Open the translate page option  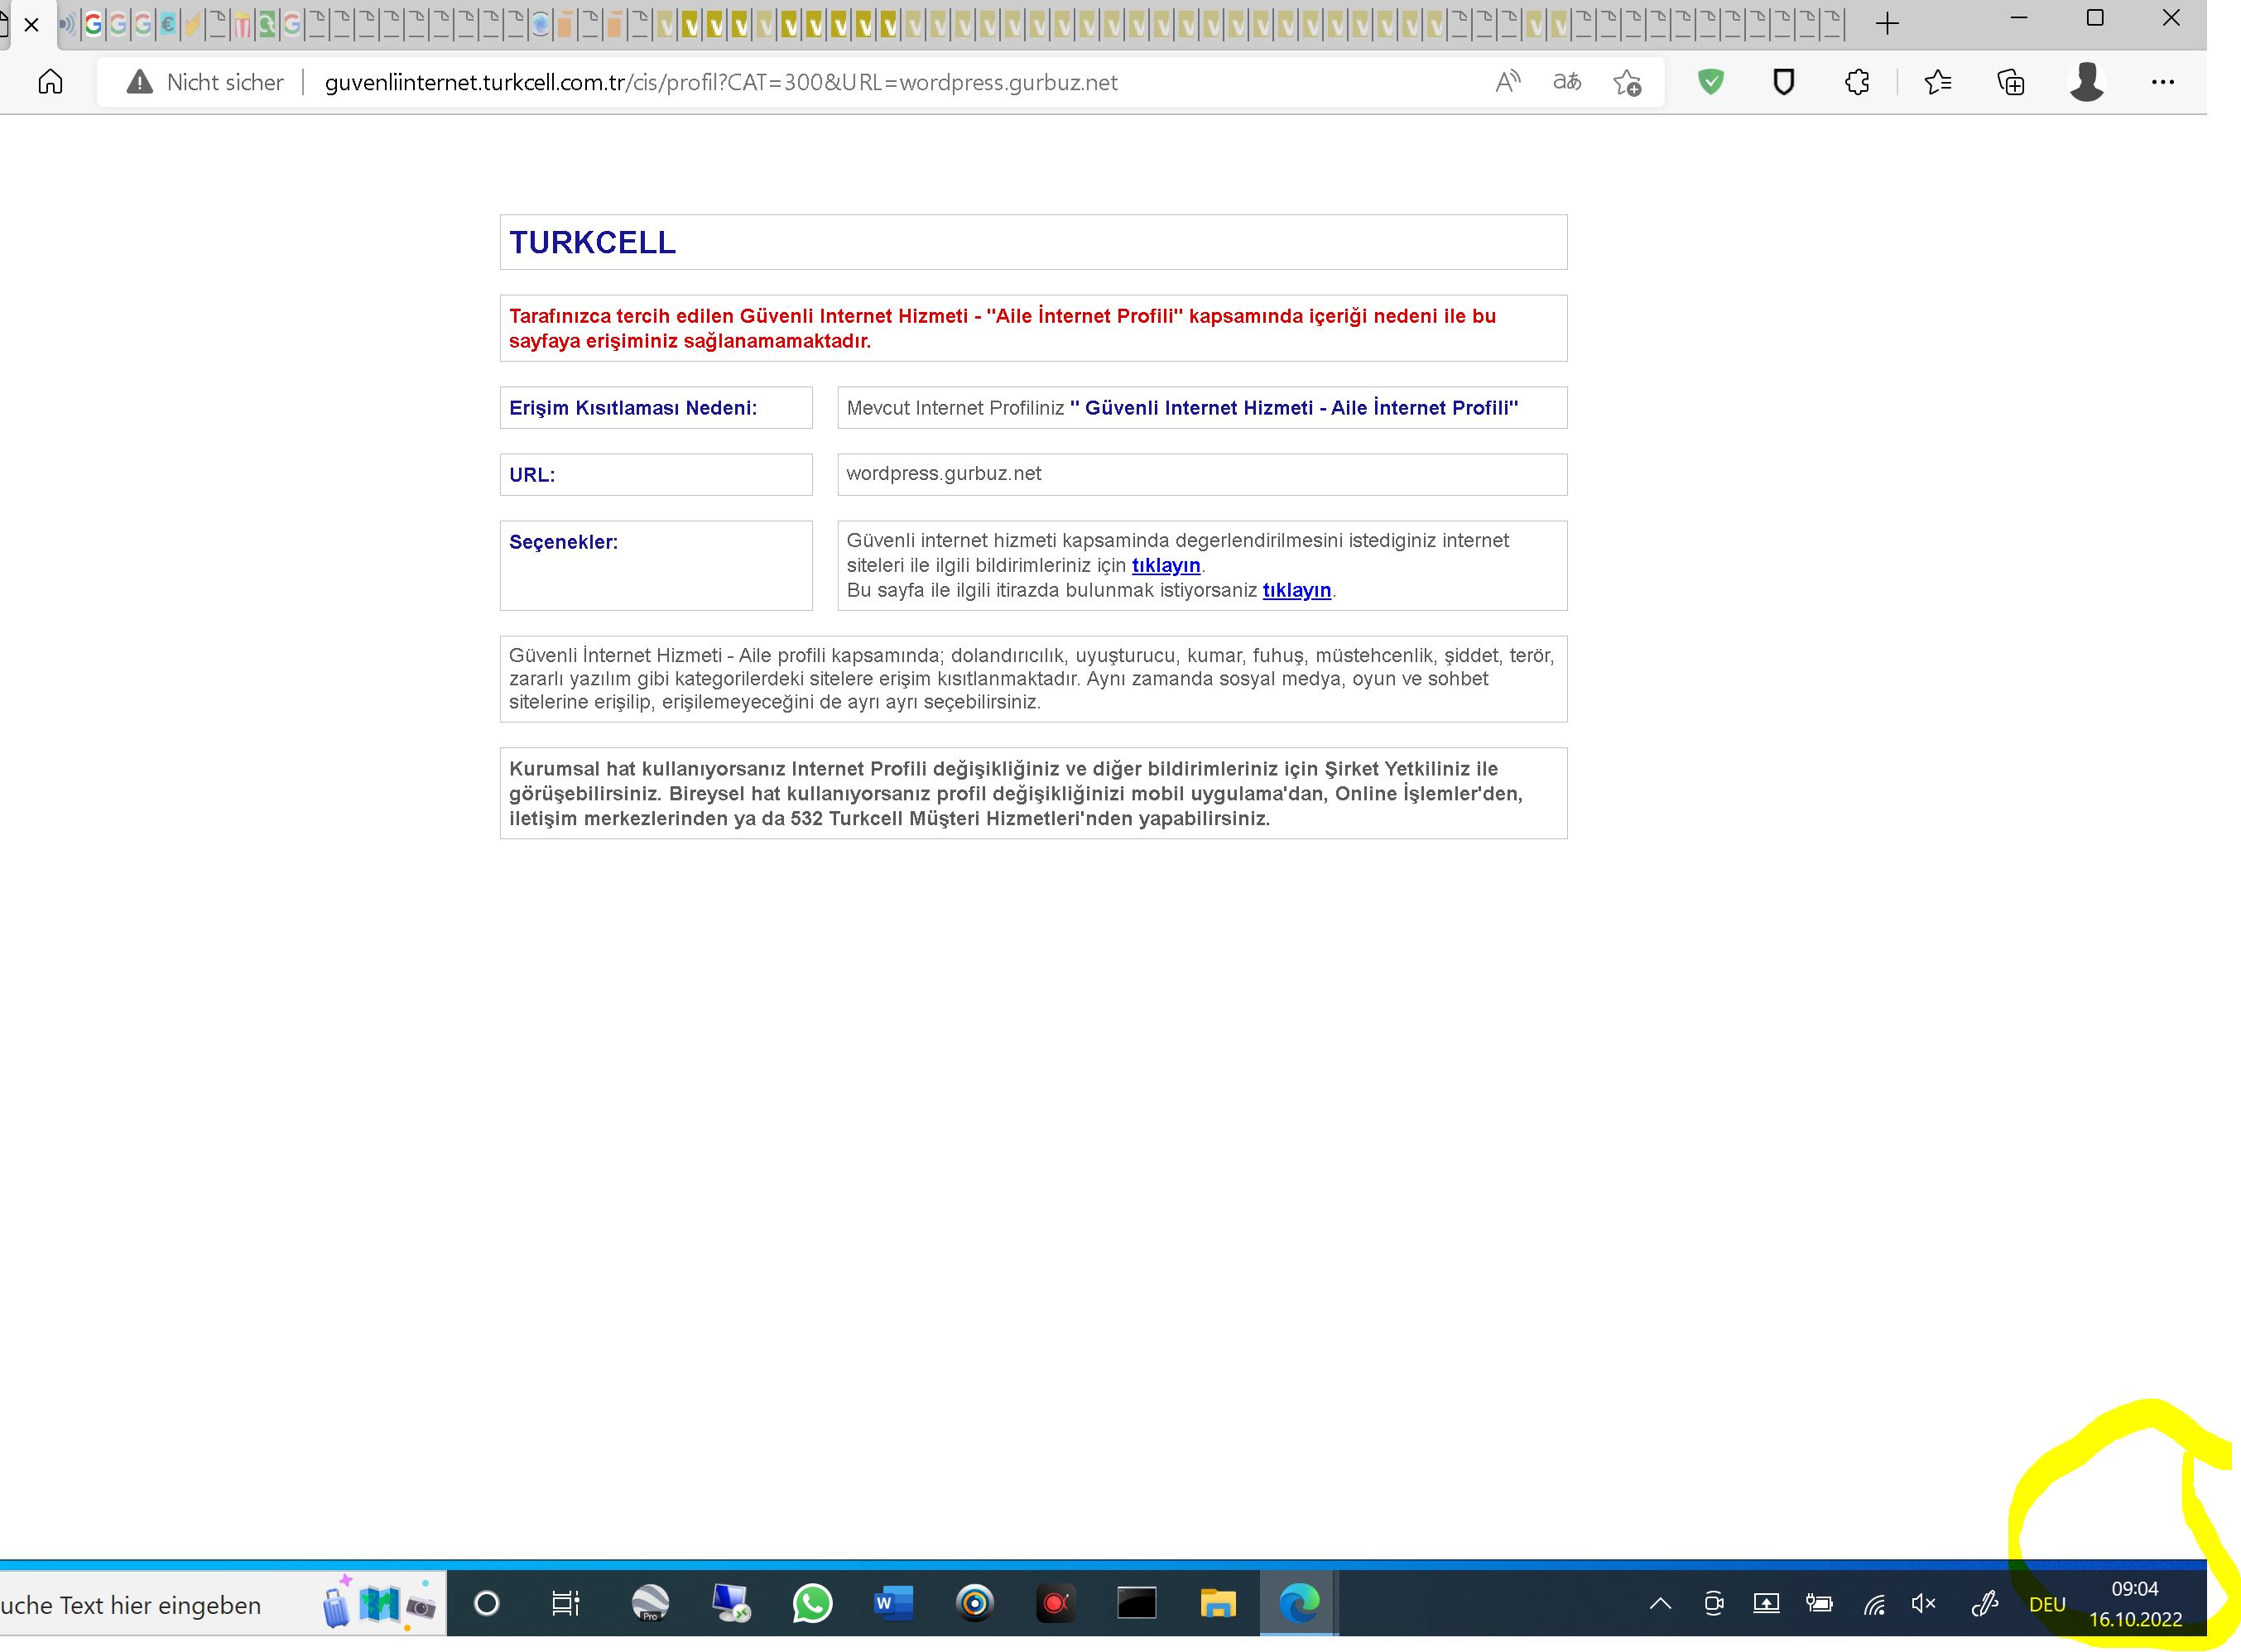(x=1566, y=82)
